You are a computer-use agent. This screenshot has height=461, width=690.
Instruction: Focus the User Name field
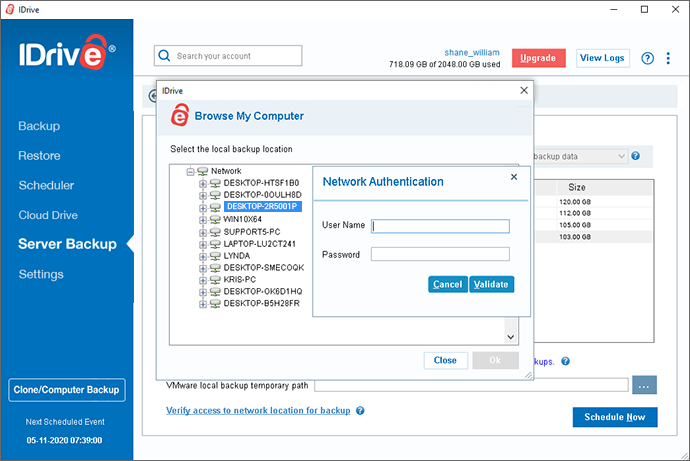[440, 226]
